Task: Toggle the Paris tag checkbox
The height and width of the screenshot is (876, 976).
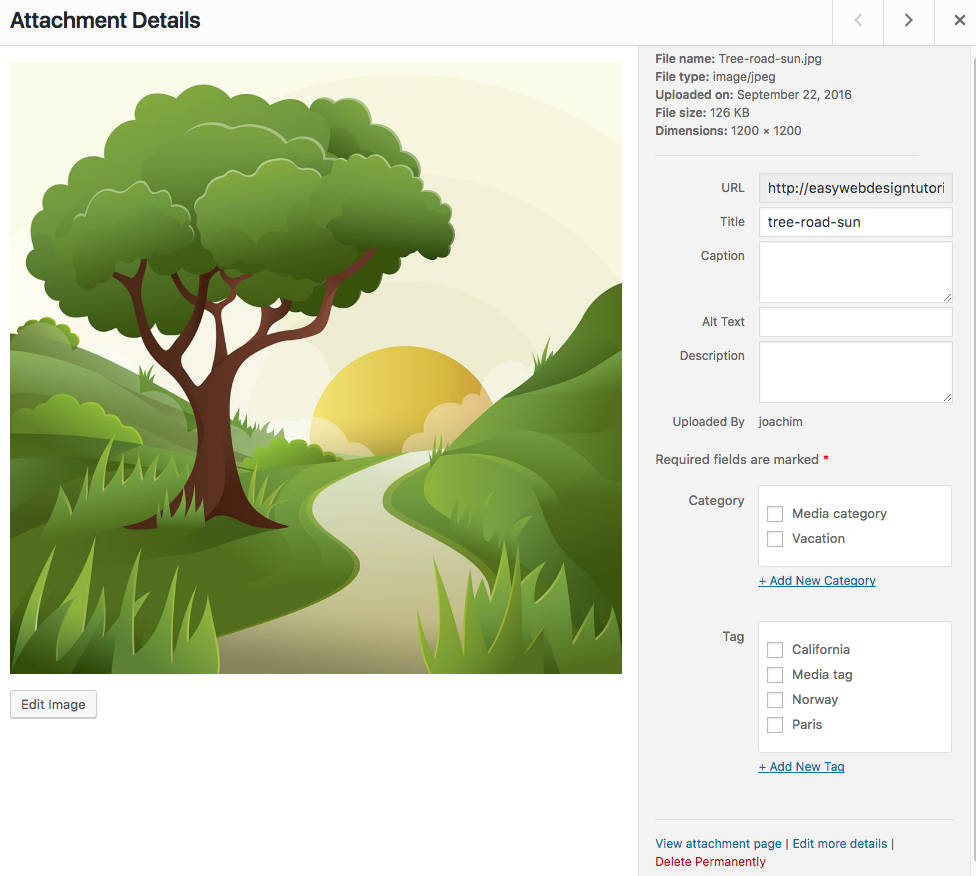Action: pyautogui.click(x=775, y=725)
